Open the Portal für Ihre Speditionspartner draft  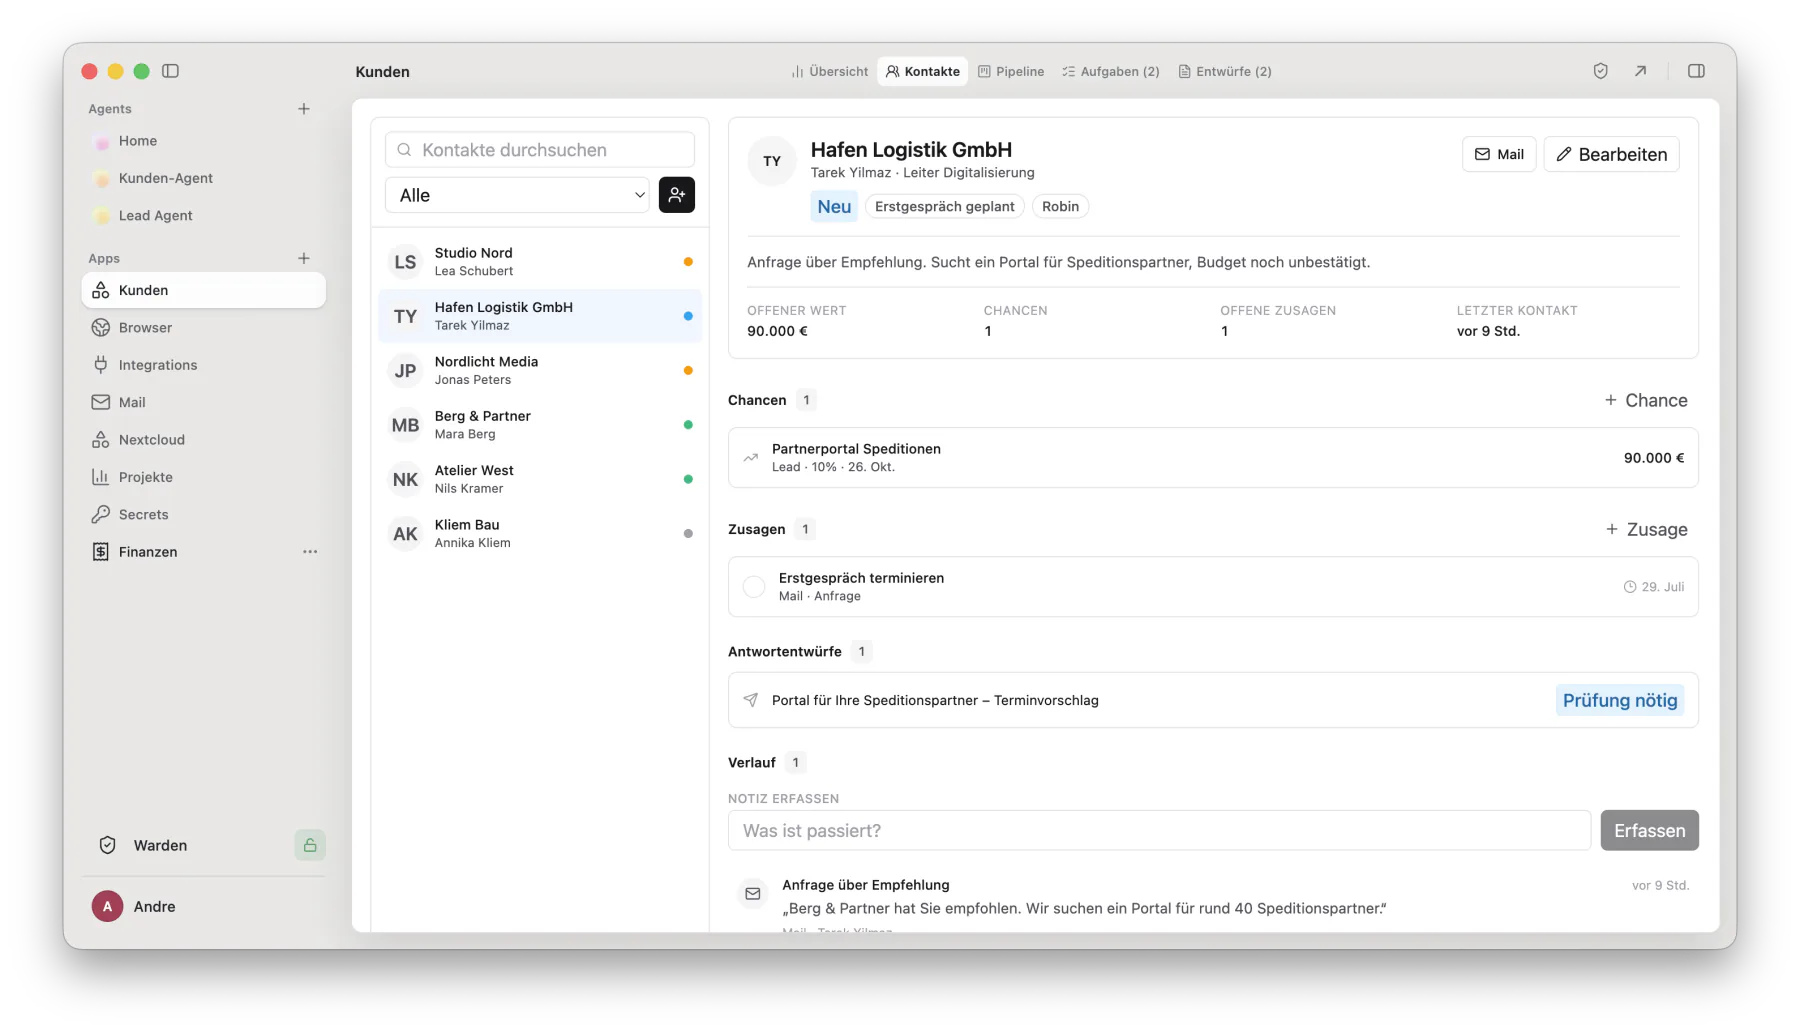1213,700
